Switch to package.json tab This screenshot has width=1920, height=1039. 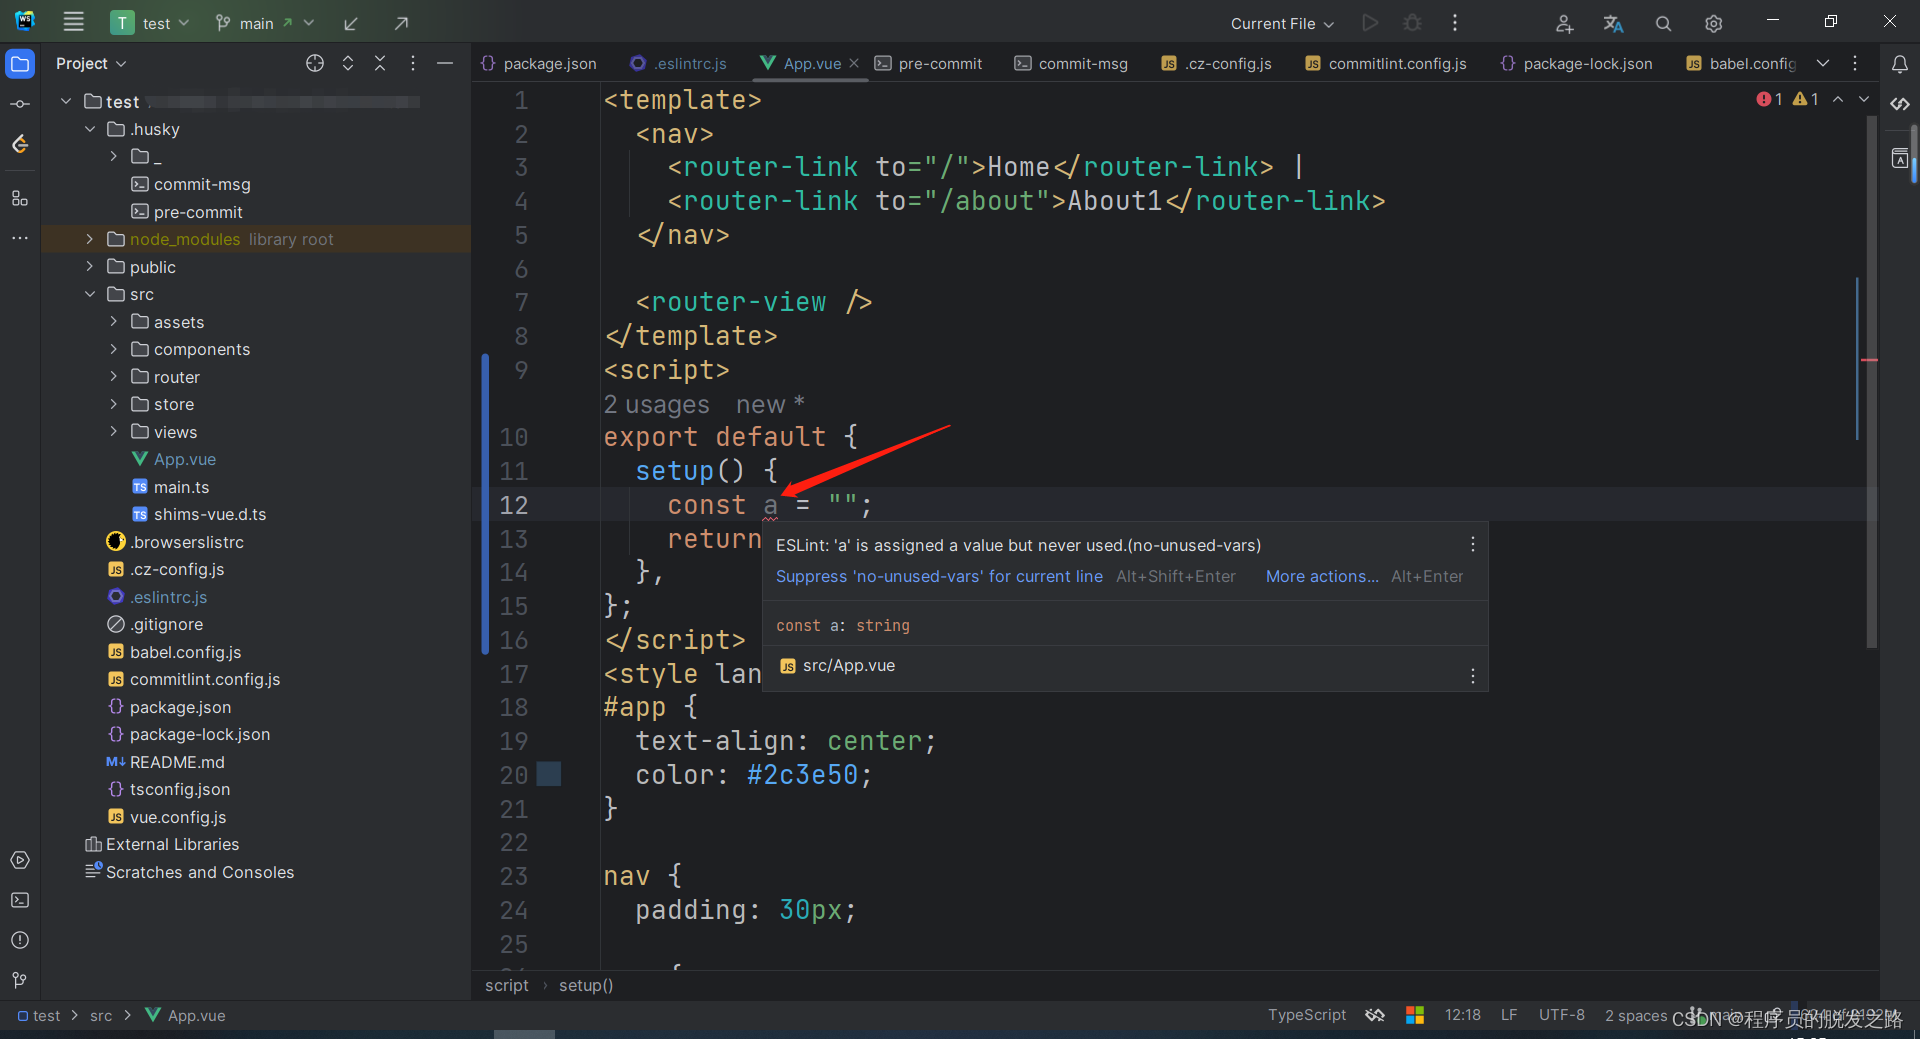tap(539, 63)
